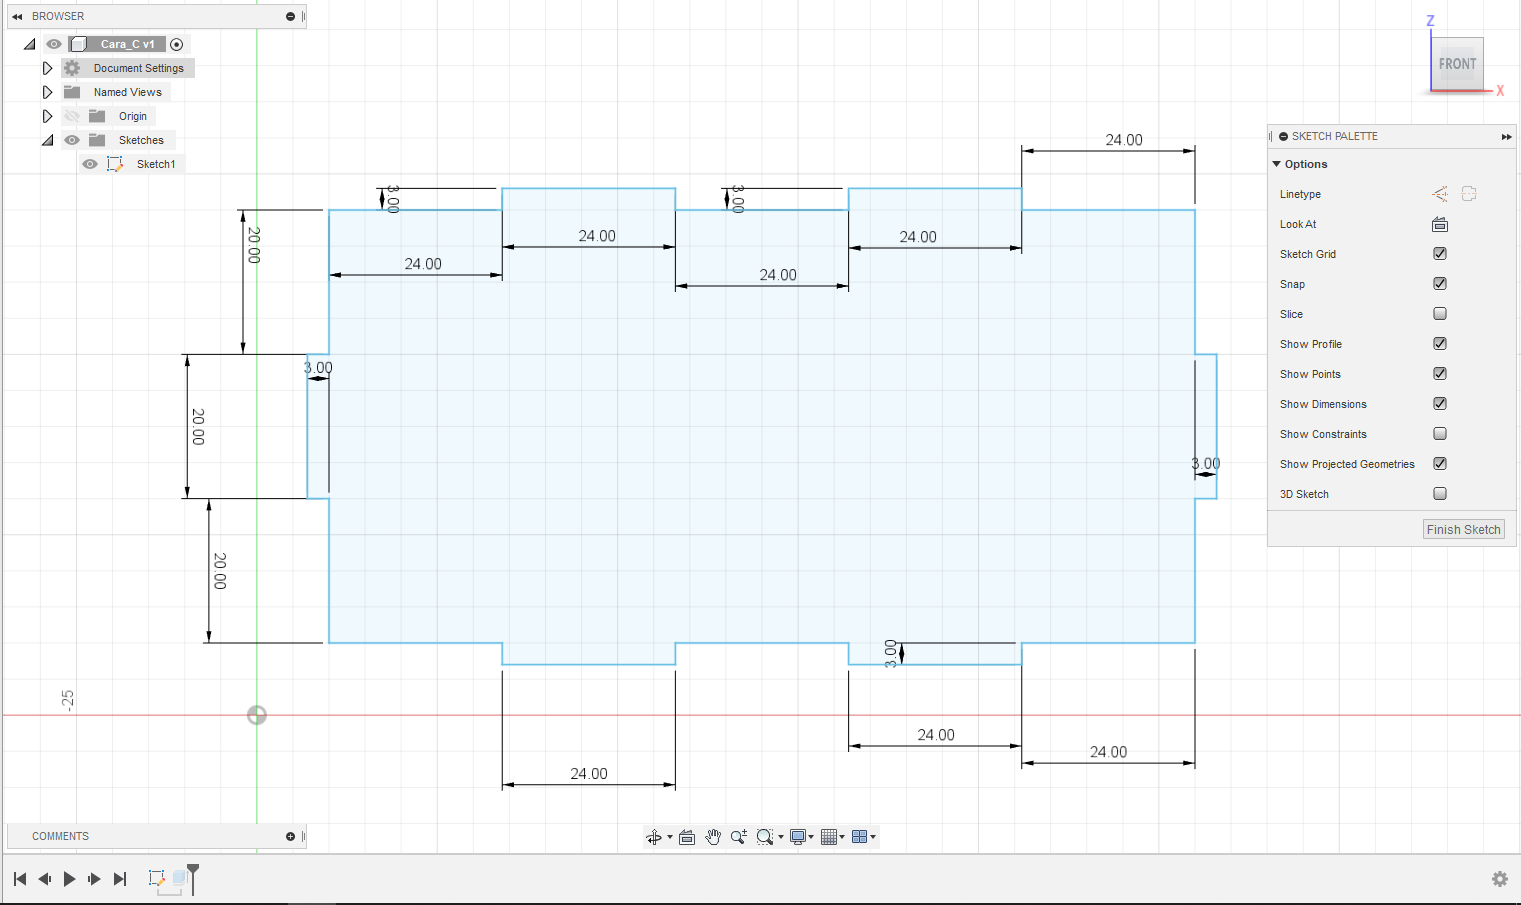This screenshot has width=1521, height=905.
Task: Open the Viewports dropdown arrow
Action: coord(873,837)
